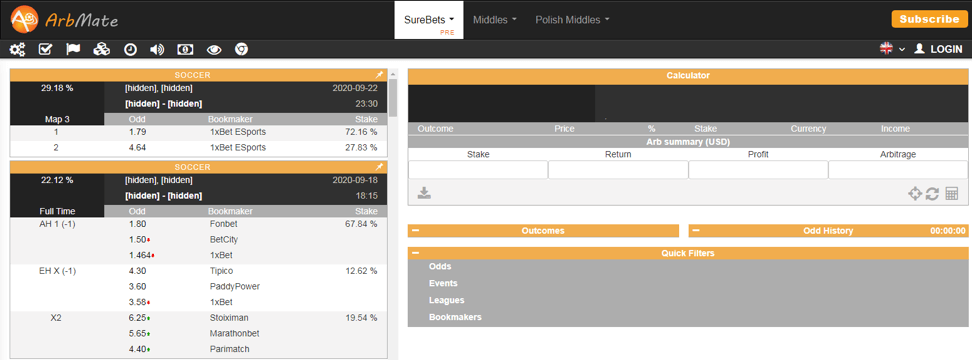Click the AH 1 (-1) outcome label
Screen dimensions: 972x360
[x=57, y=224]
